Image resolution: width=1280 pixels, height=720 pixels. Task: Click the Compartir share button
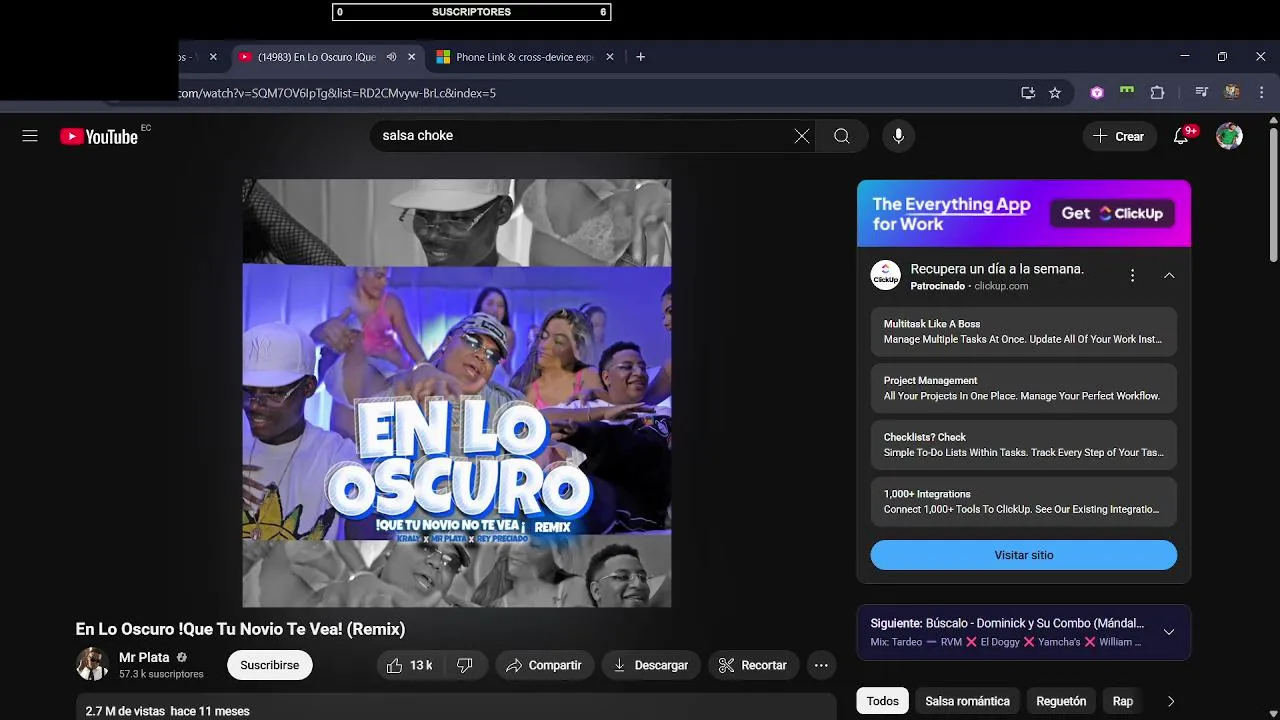[x=544, y=665]
